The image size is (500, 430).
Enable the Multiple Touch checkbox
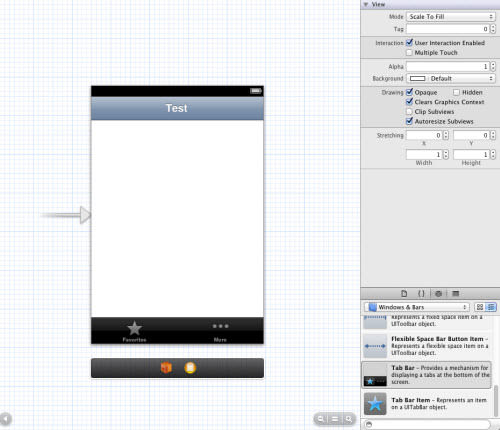point(409,53)
